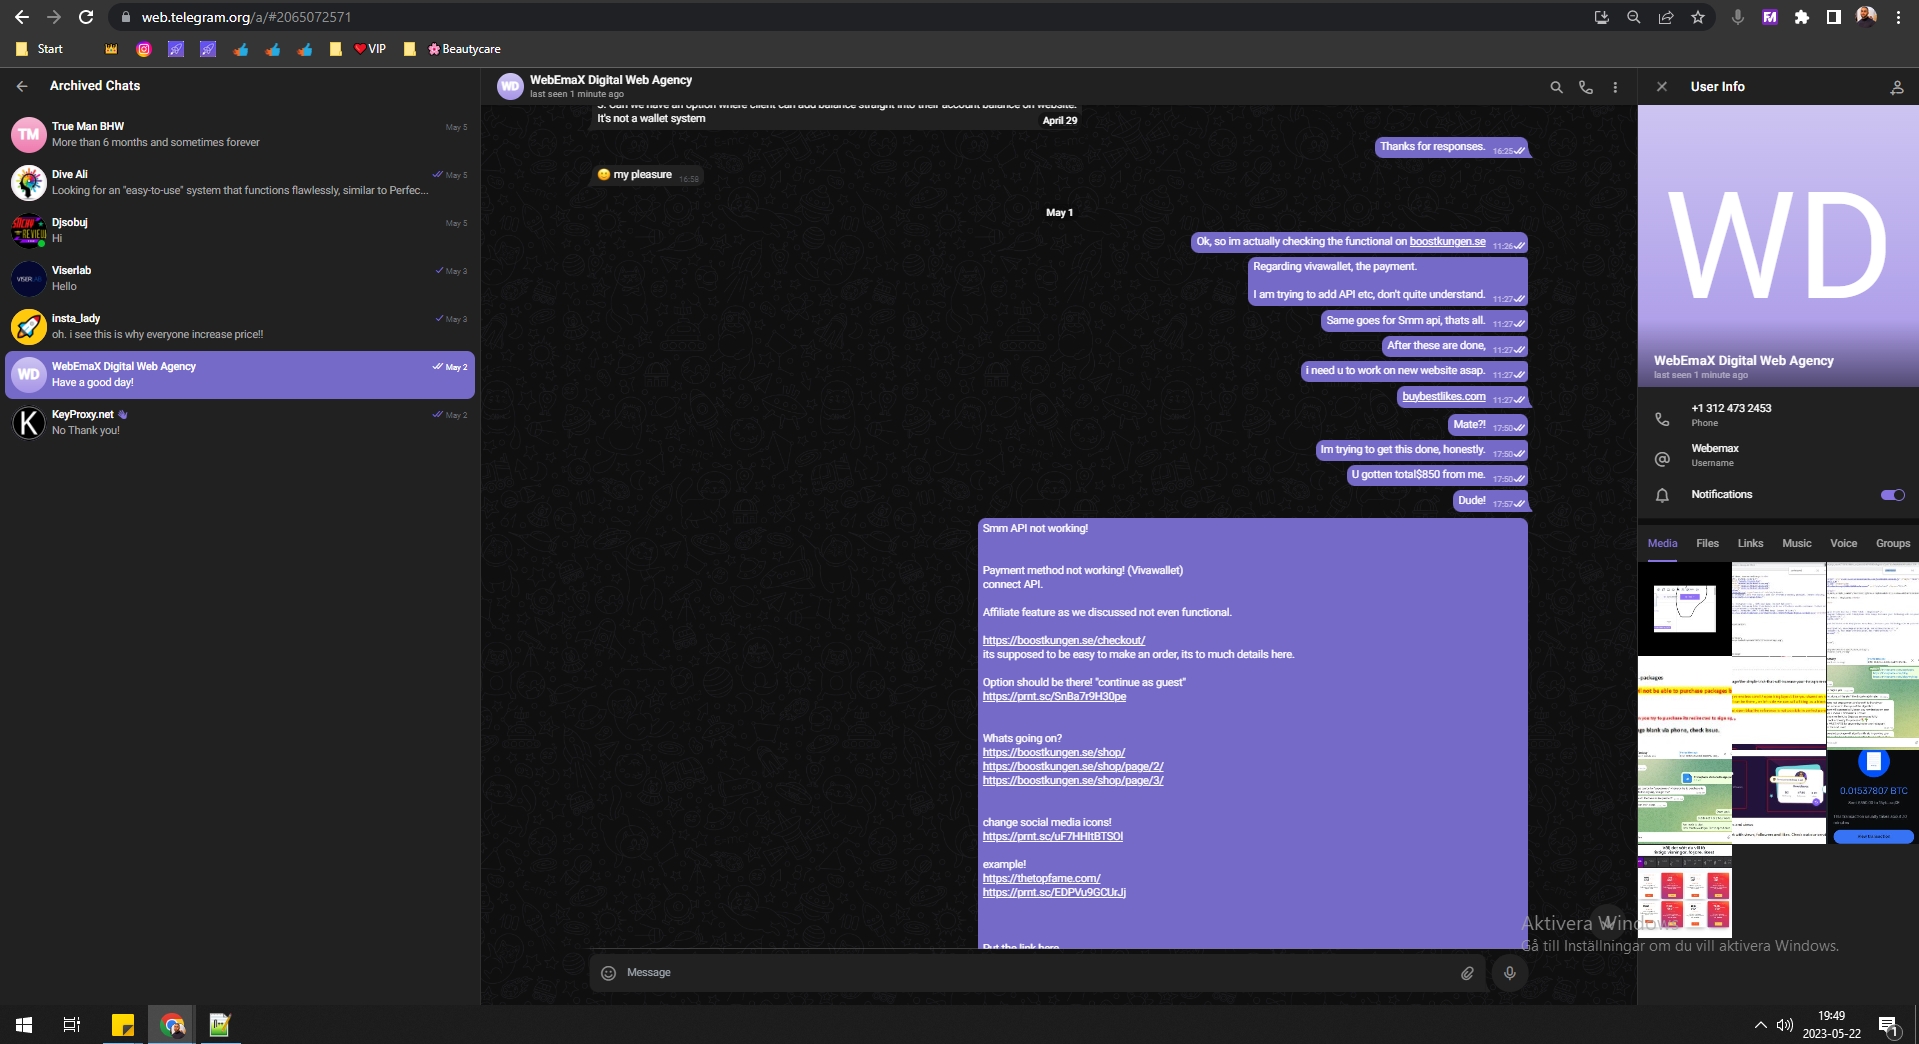Viewport: 1919px width, 1044px height.
Task: Click the large WD profile picture
Action: [1778, 246]
